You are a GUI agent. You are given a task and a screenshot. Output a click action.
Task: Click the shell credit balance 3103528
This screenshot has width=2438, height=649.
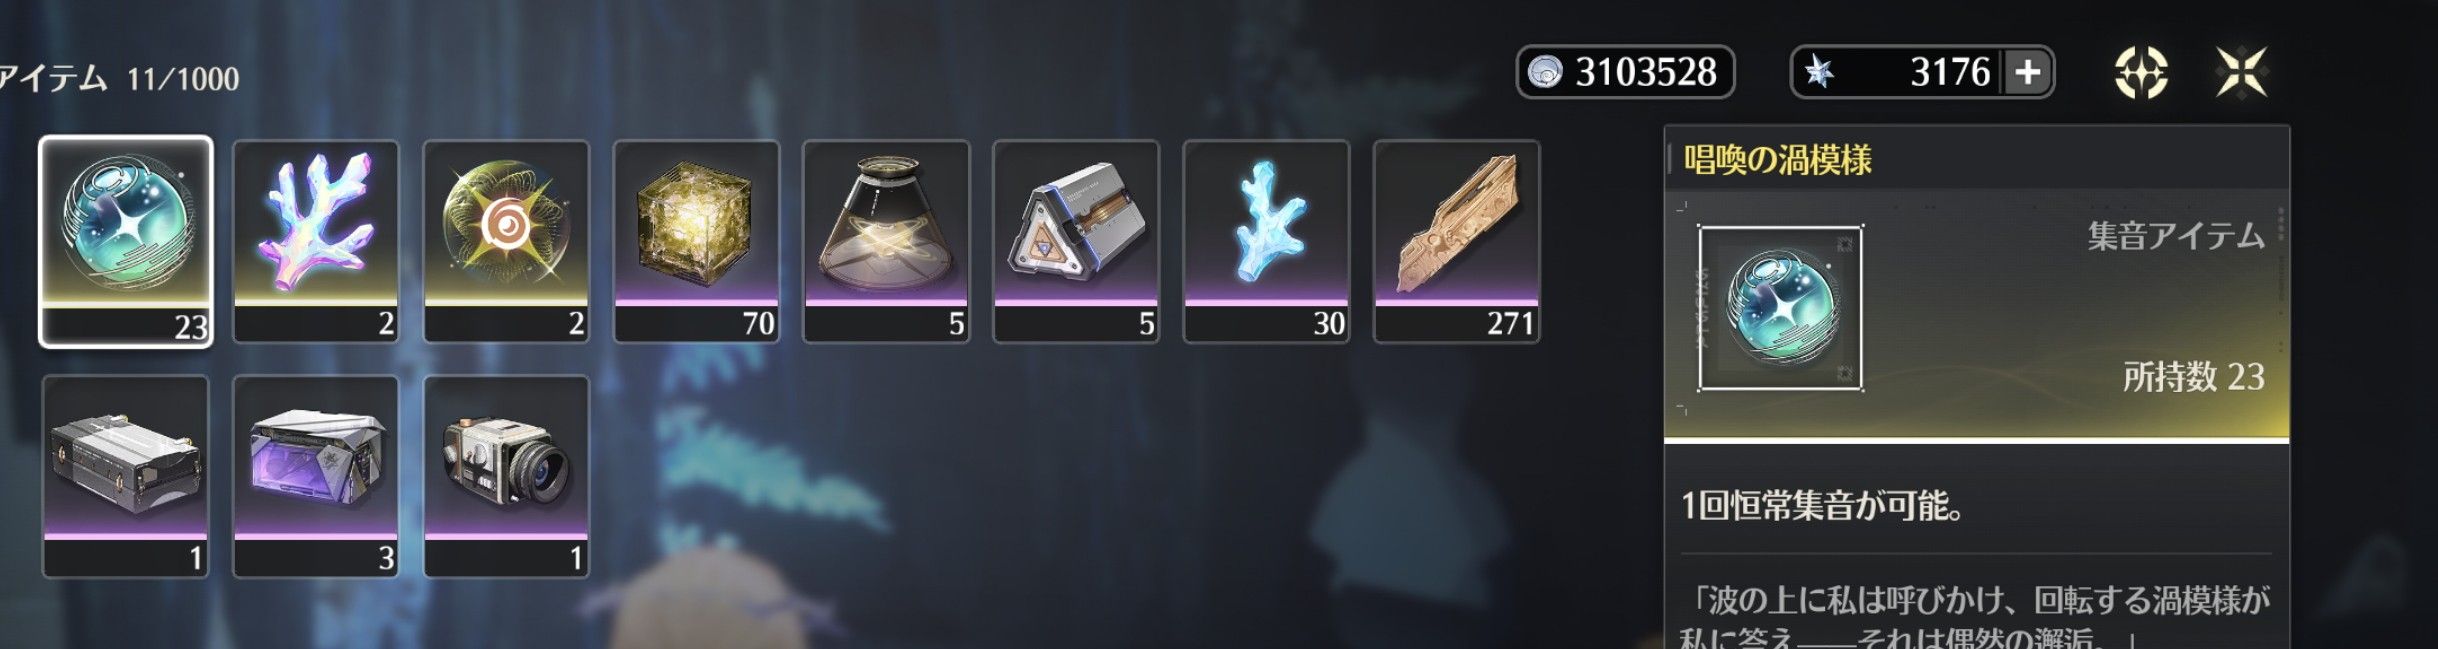coord(1625,72)
